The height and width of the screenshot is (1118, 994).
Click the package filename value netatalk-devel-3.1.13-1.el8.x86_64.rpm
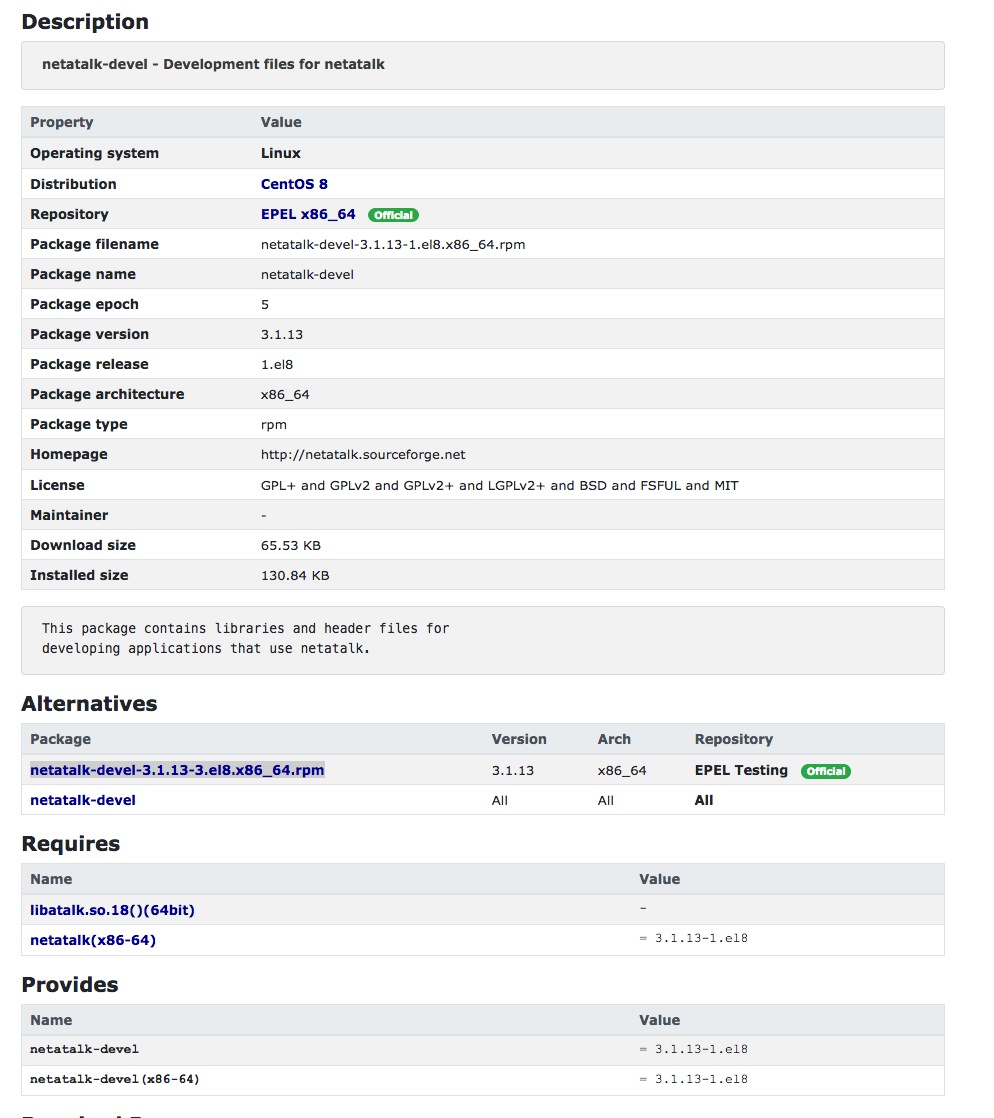tap(393, 244)
